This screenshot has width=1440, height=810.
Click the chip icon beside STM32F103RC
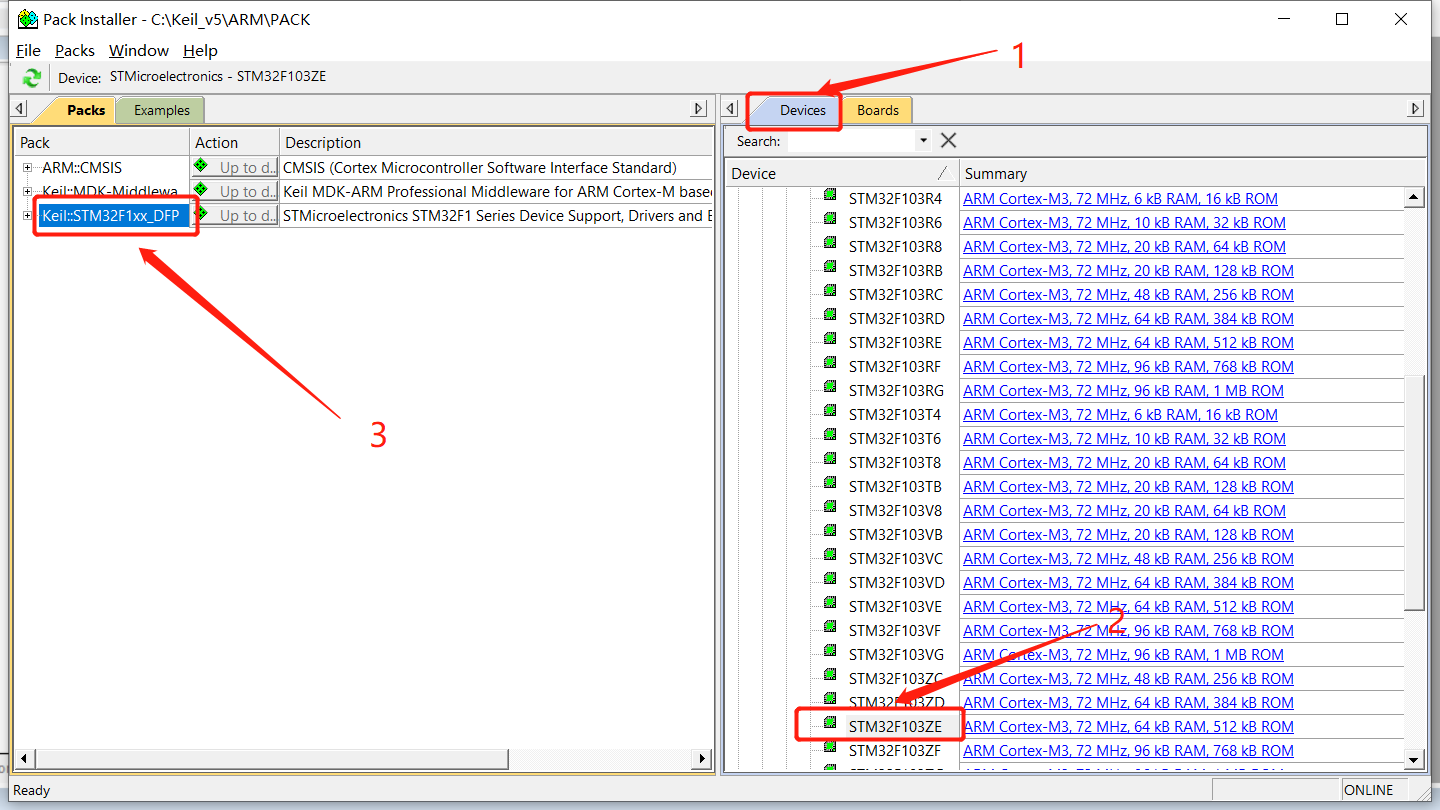point(830,291)
